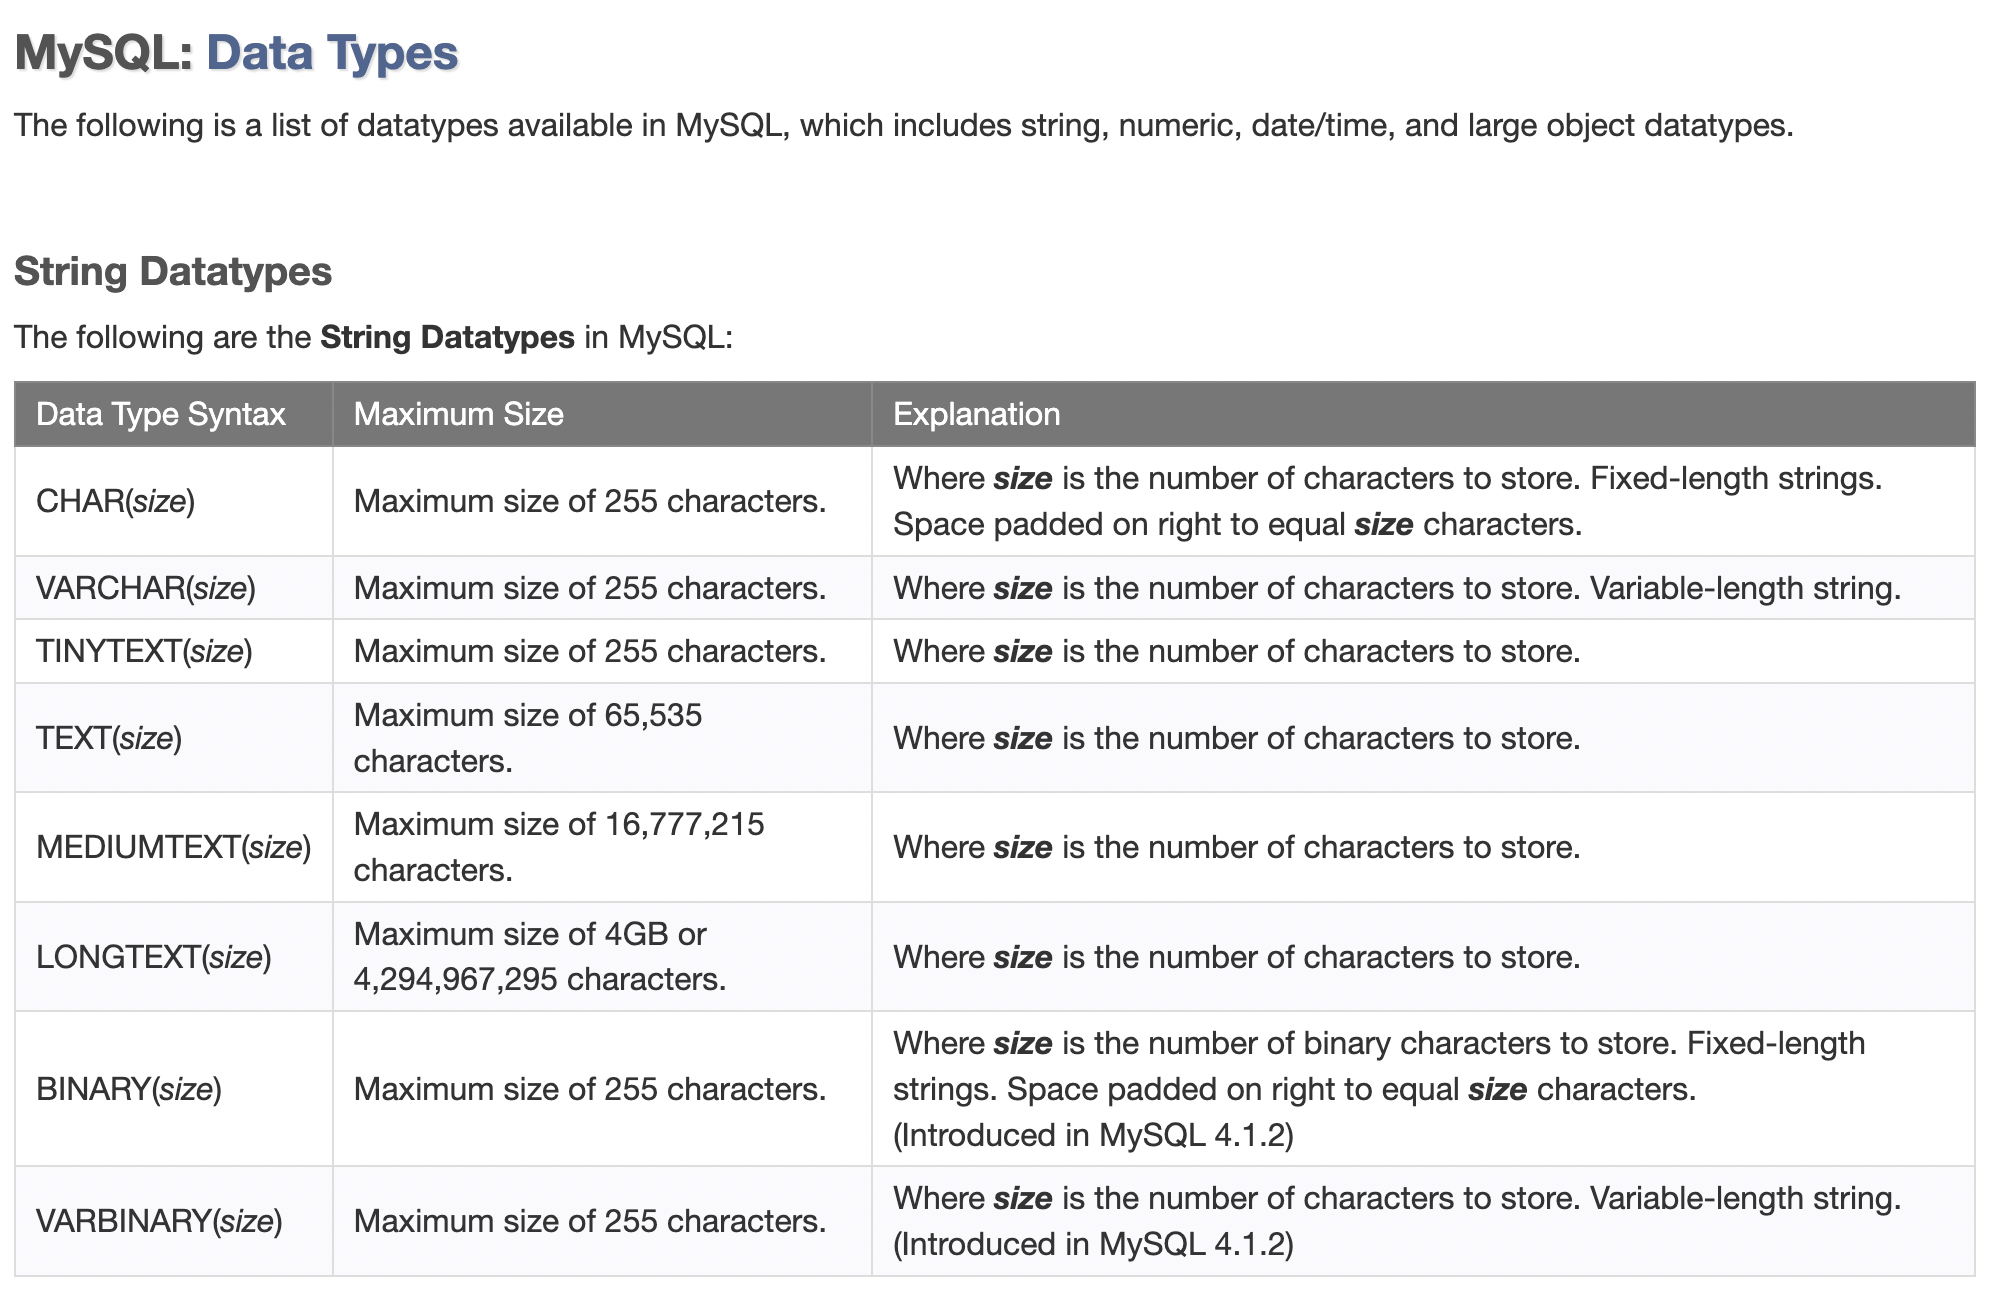The width and height of the screenshot is (1998, 1298).
Task: Click 'Maximum size of 16,777,215 characters.' cell
Action: tap(602, 847)
